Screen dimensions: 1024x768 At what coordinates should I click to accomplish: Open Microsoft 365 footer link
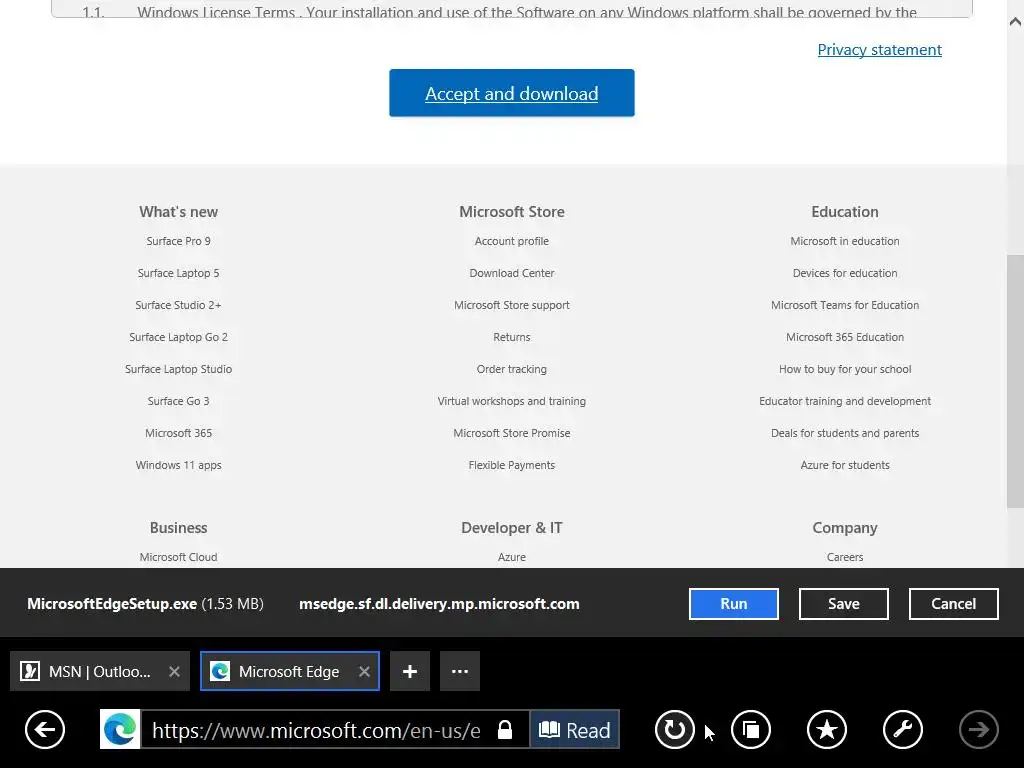click(178, 433)
